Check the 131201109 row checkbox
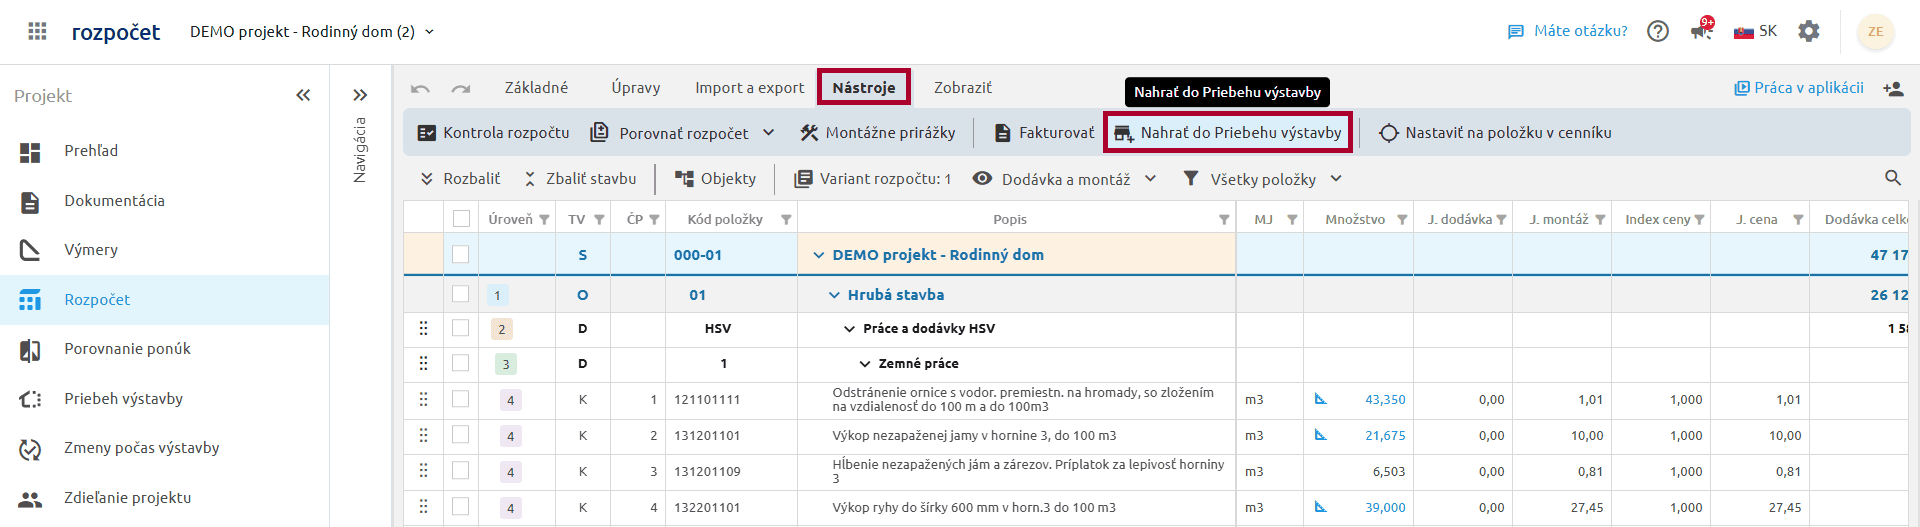The image size is (1920, 527). point(461,471)
